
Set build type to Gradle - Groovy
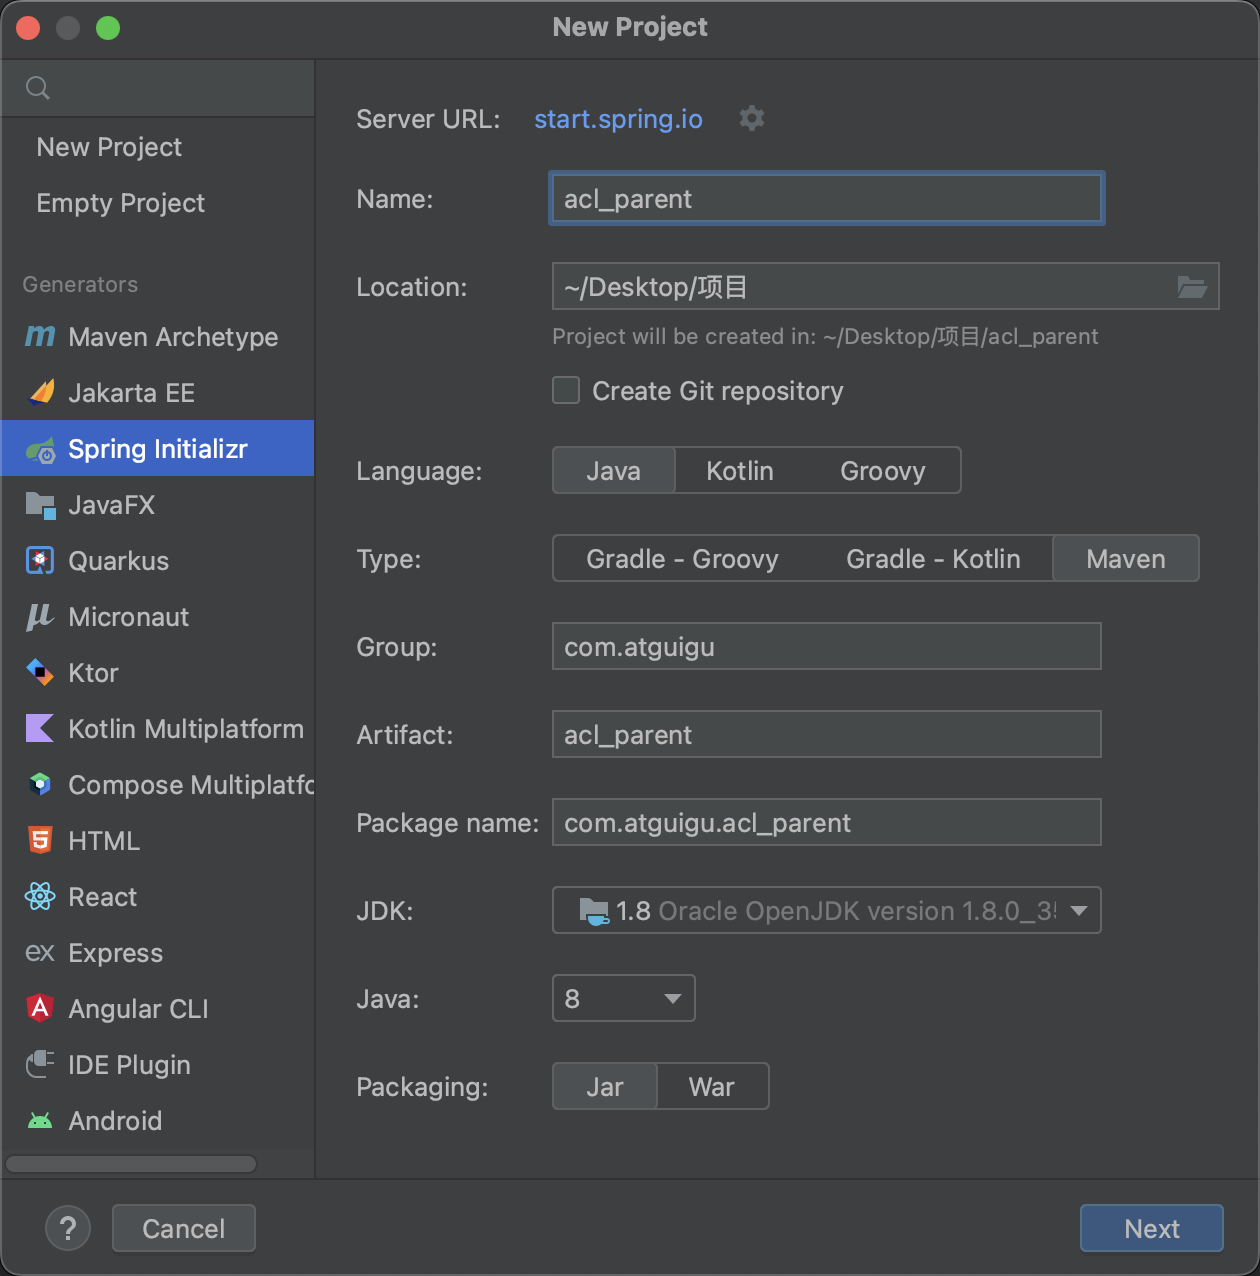tap(682, 559)
